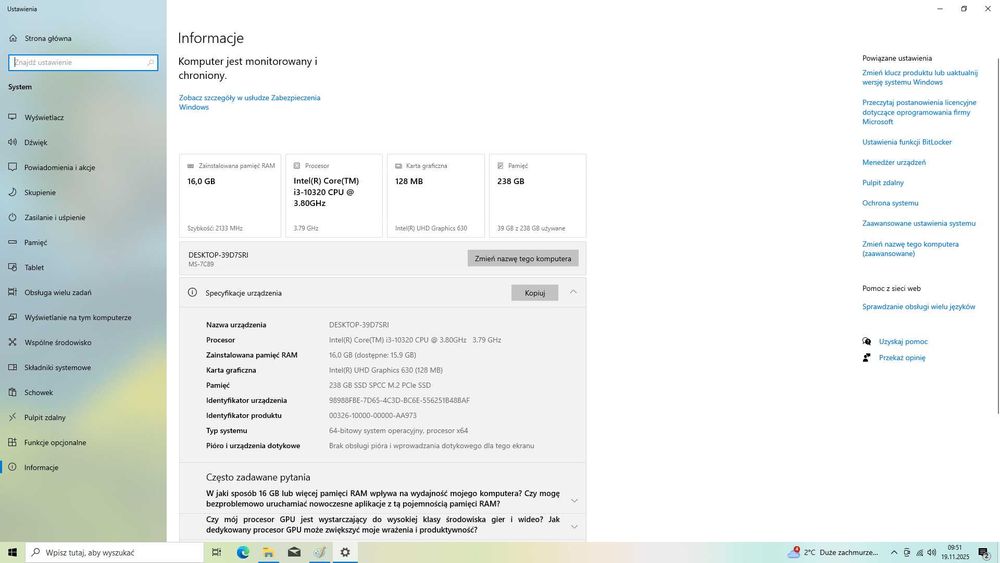The height and width of the screenshot is (563, 1000).
Task: Open the notification center icon
Action: pos(985,553)
